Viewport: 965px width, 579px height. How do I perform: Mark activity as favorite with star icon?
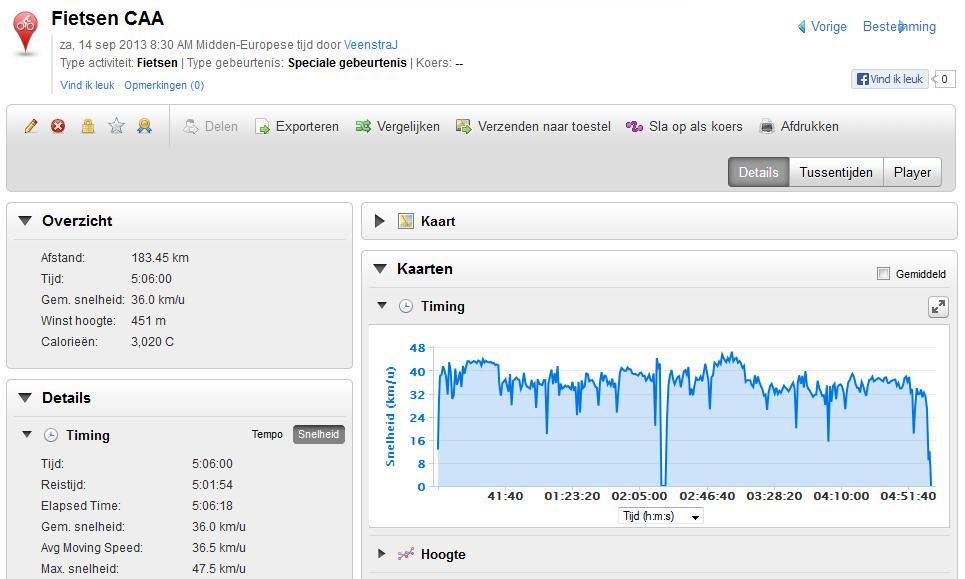(x=116, y=126)
